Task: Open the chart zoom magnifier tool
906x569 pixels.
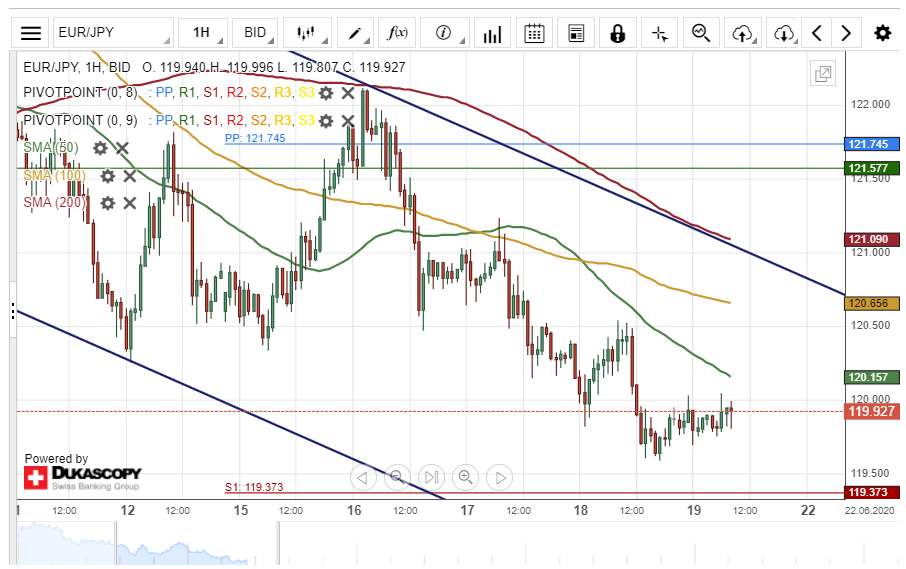Action: [701, 33]
